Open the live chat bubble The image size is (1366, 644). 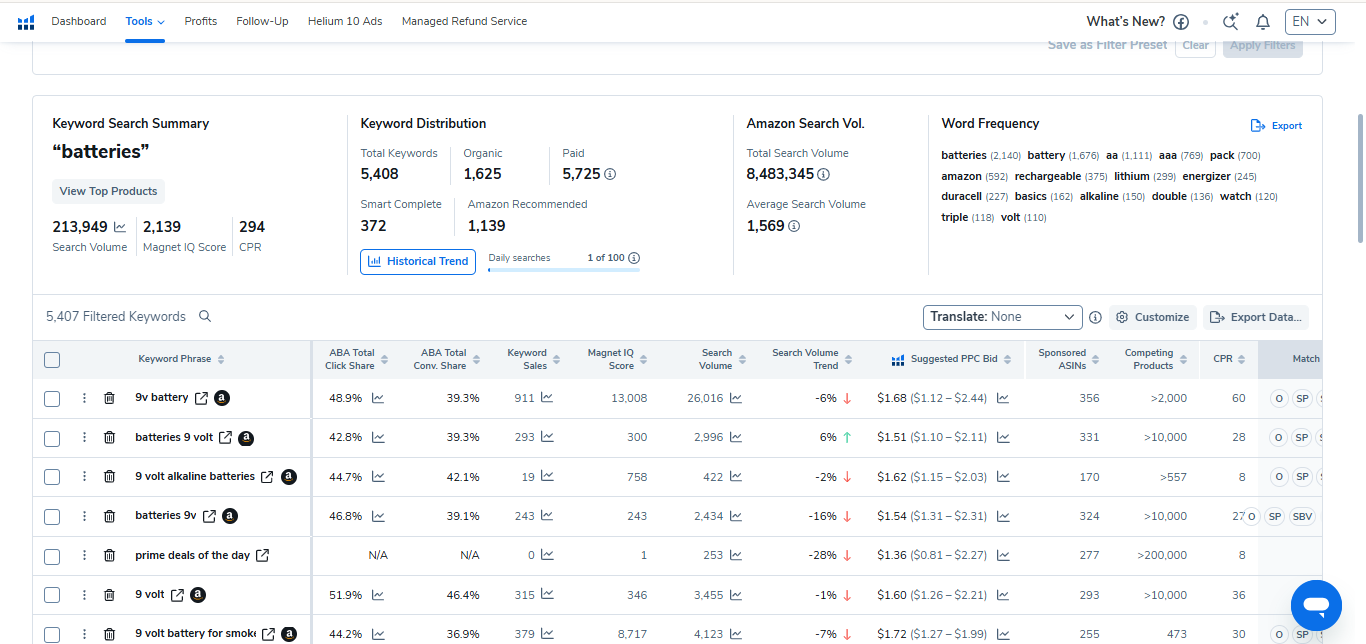point(1316,605)
